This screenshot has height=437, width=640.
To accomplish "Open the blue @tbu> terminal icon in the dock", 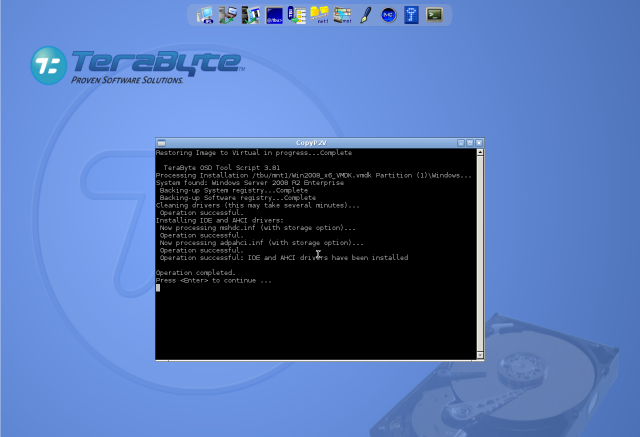I will (274, 16).
